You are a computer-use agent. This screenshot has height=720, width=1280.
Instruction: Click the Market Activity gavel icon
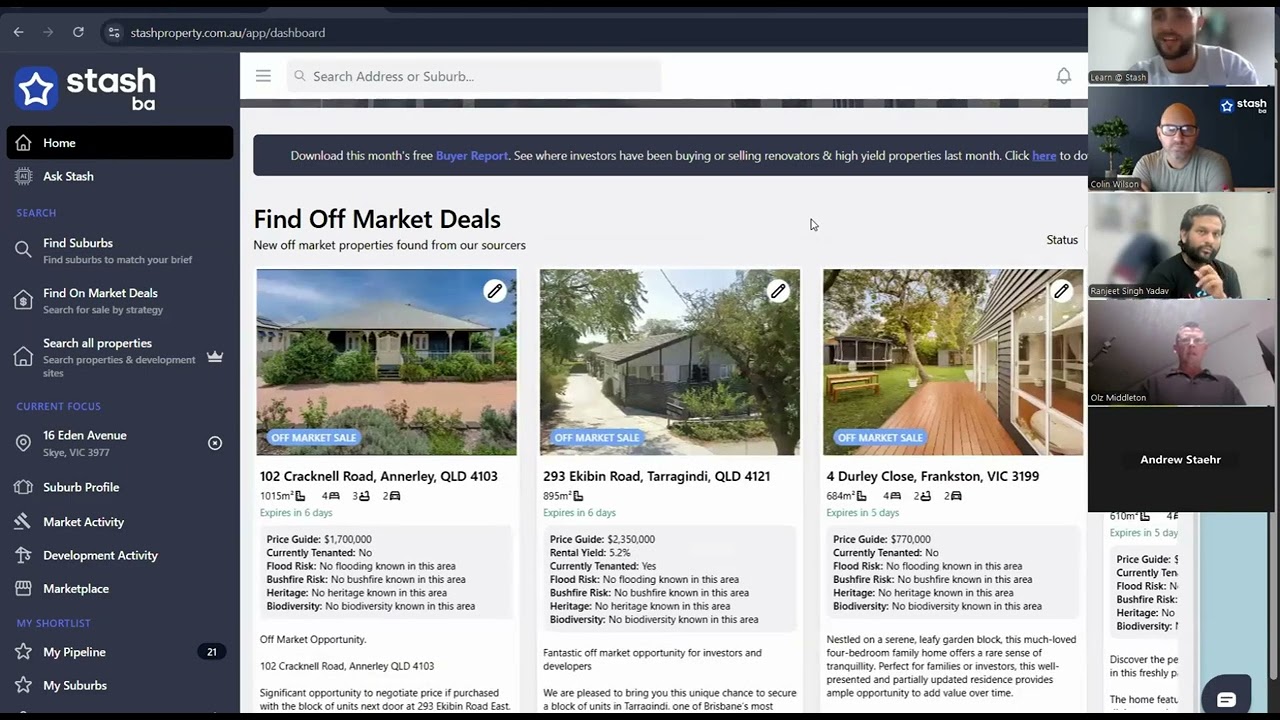point(23,522)
